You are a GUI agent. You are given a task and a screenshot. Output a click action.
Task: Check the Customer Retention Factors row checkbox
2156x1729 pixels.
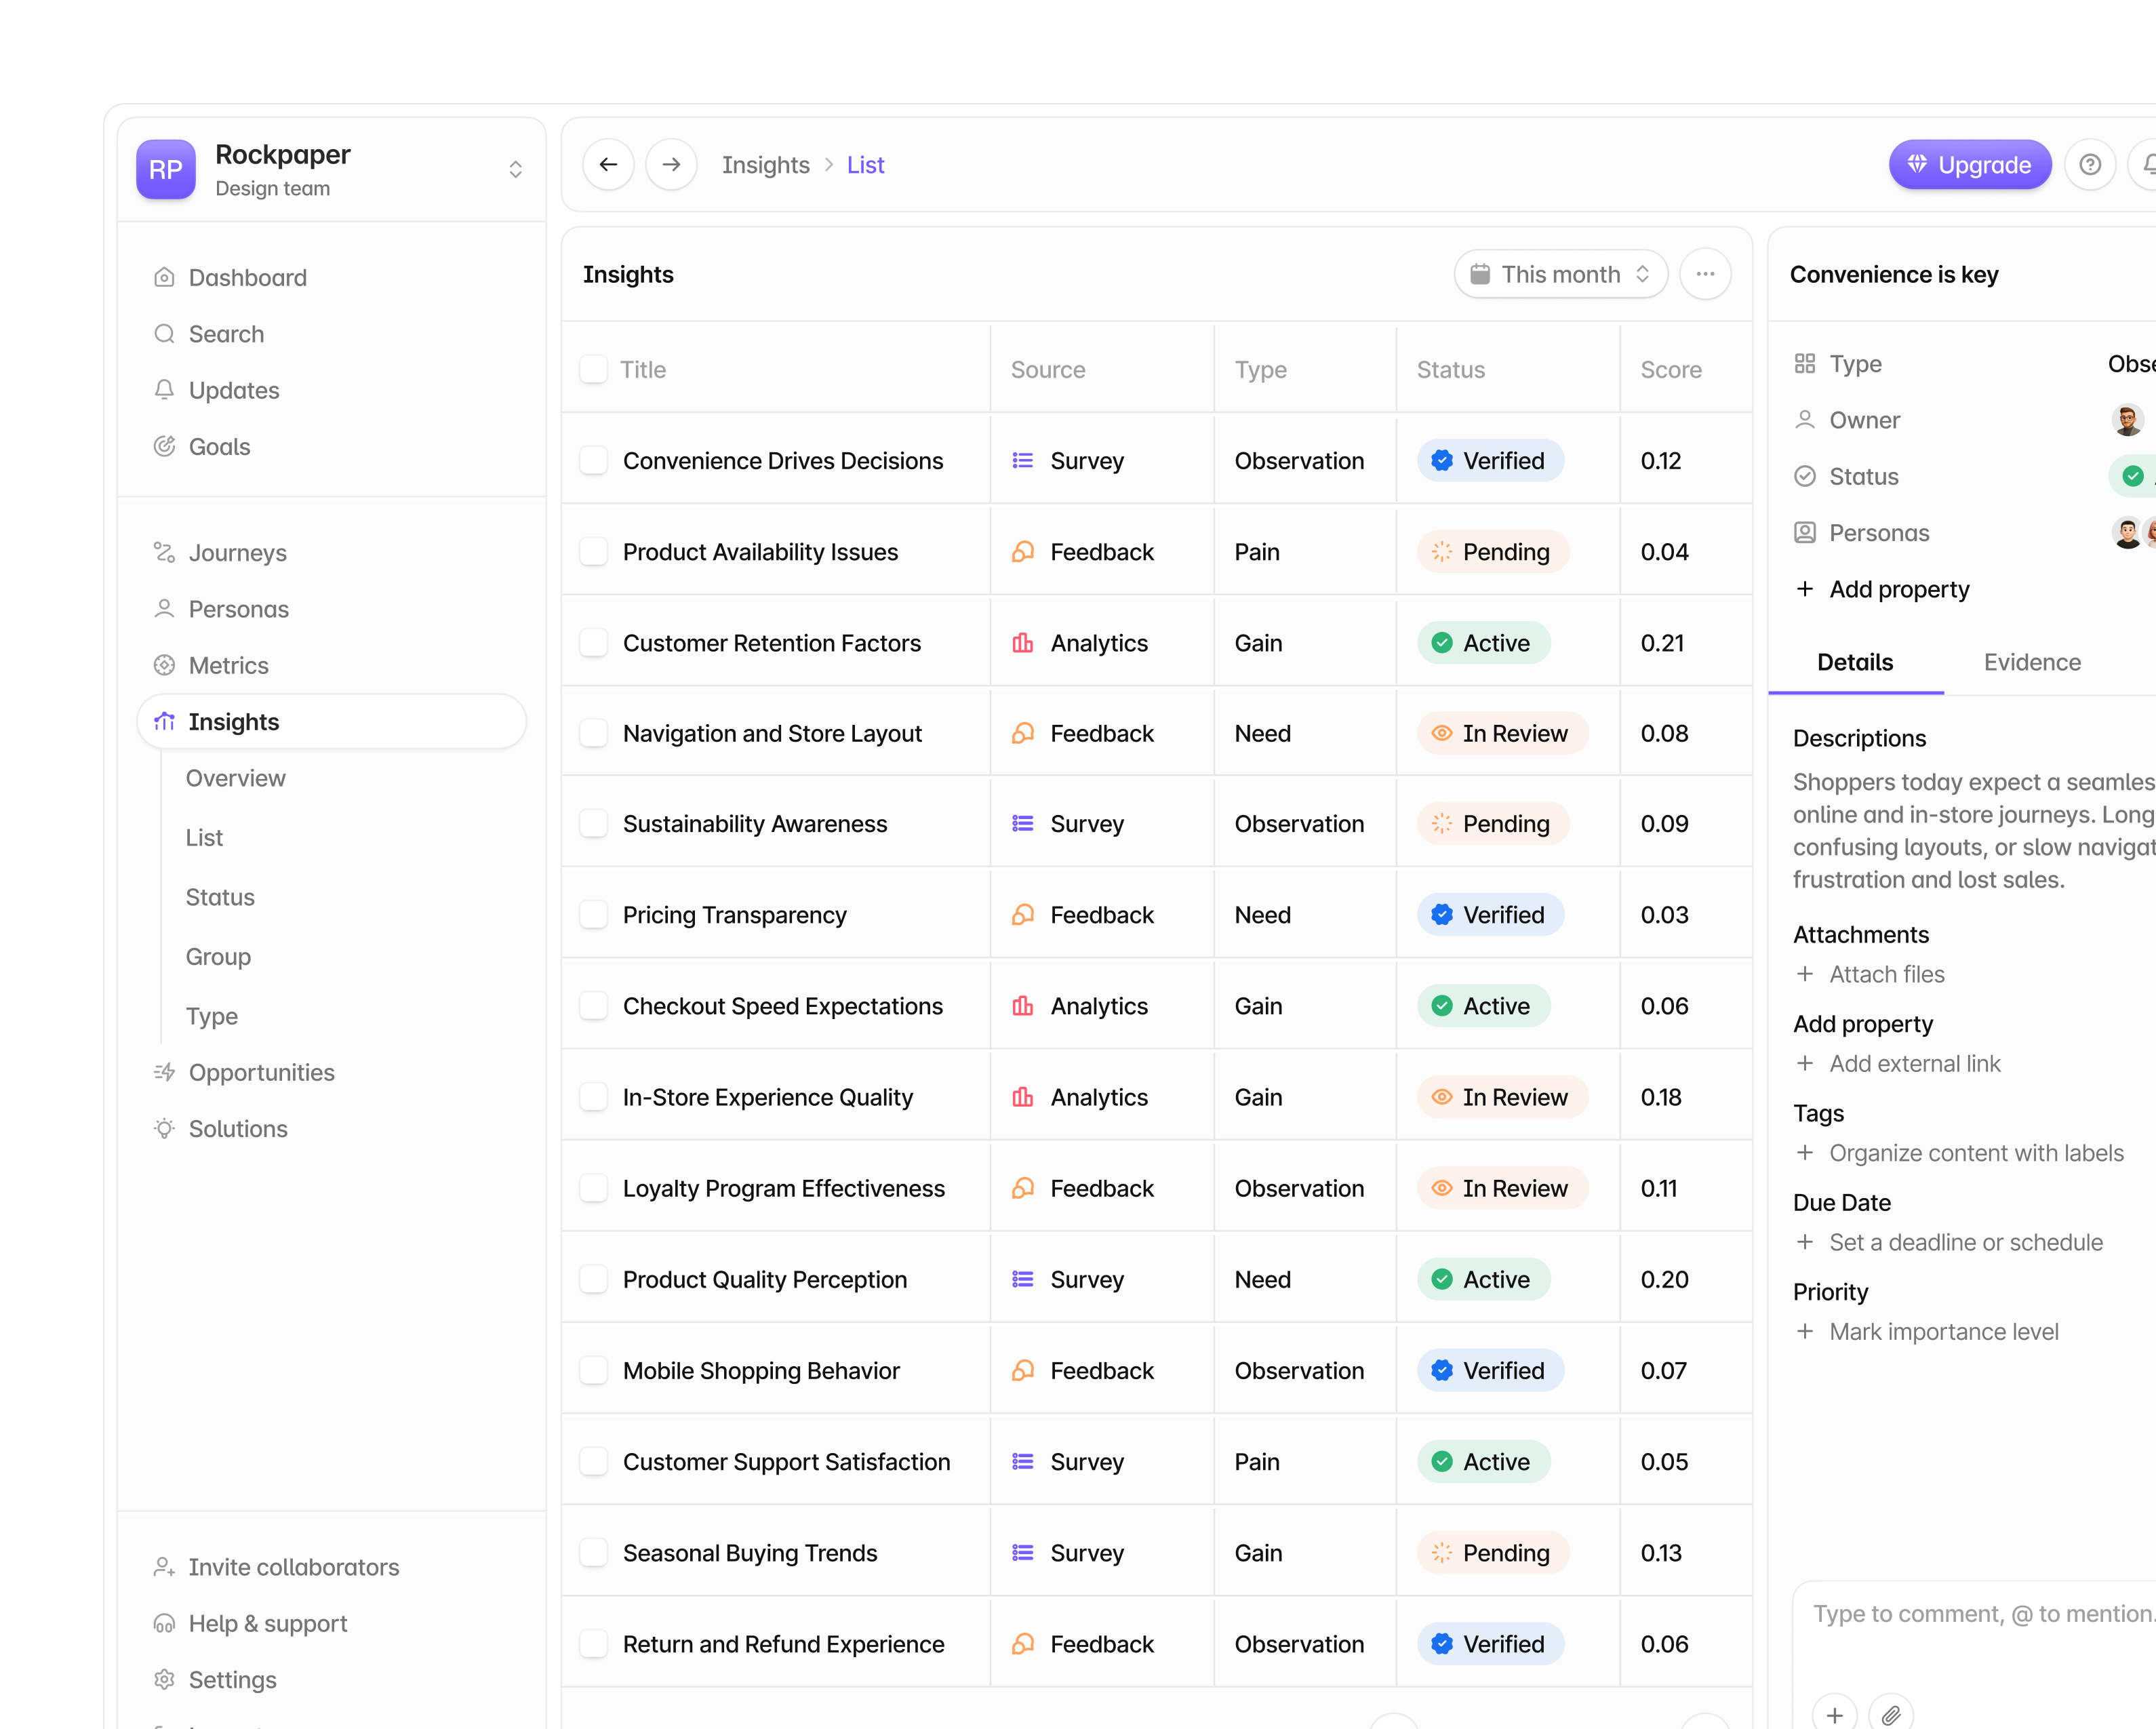pyautogui.click(x=594, y=643)
